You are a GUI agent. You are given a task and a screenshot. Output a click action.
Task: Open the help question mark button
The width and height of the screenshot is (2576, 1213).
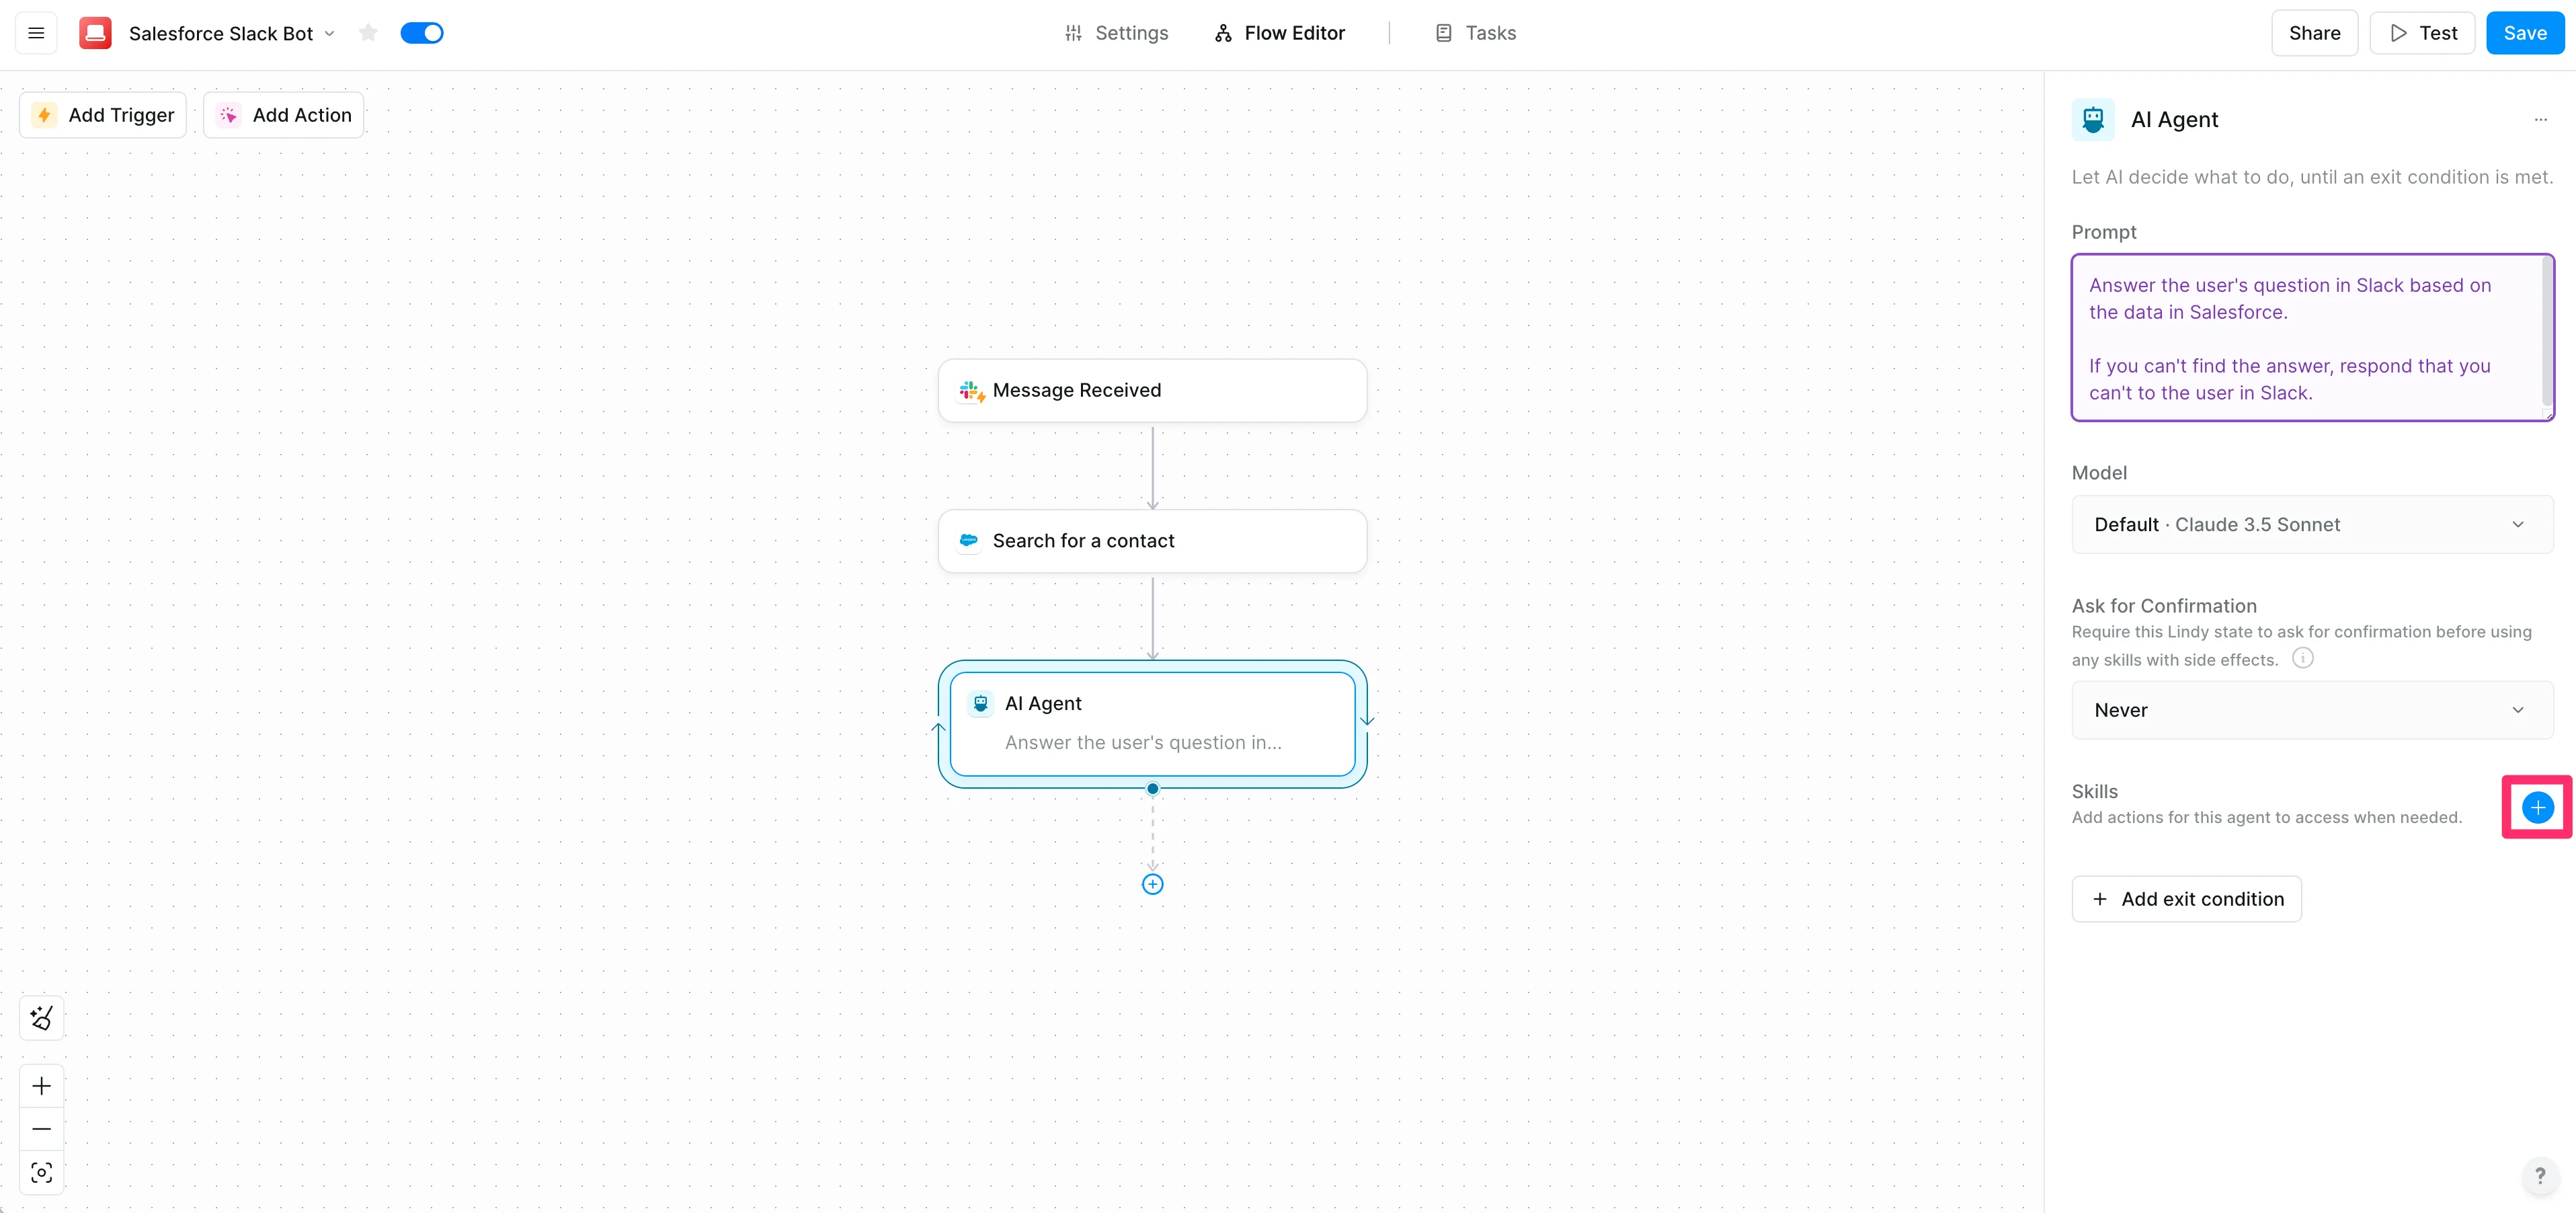(2539, 1176)
